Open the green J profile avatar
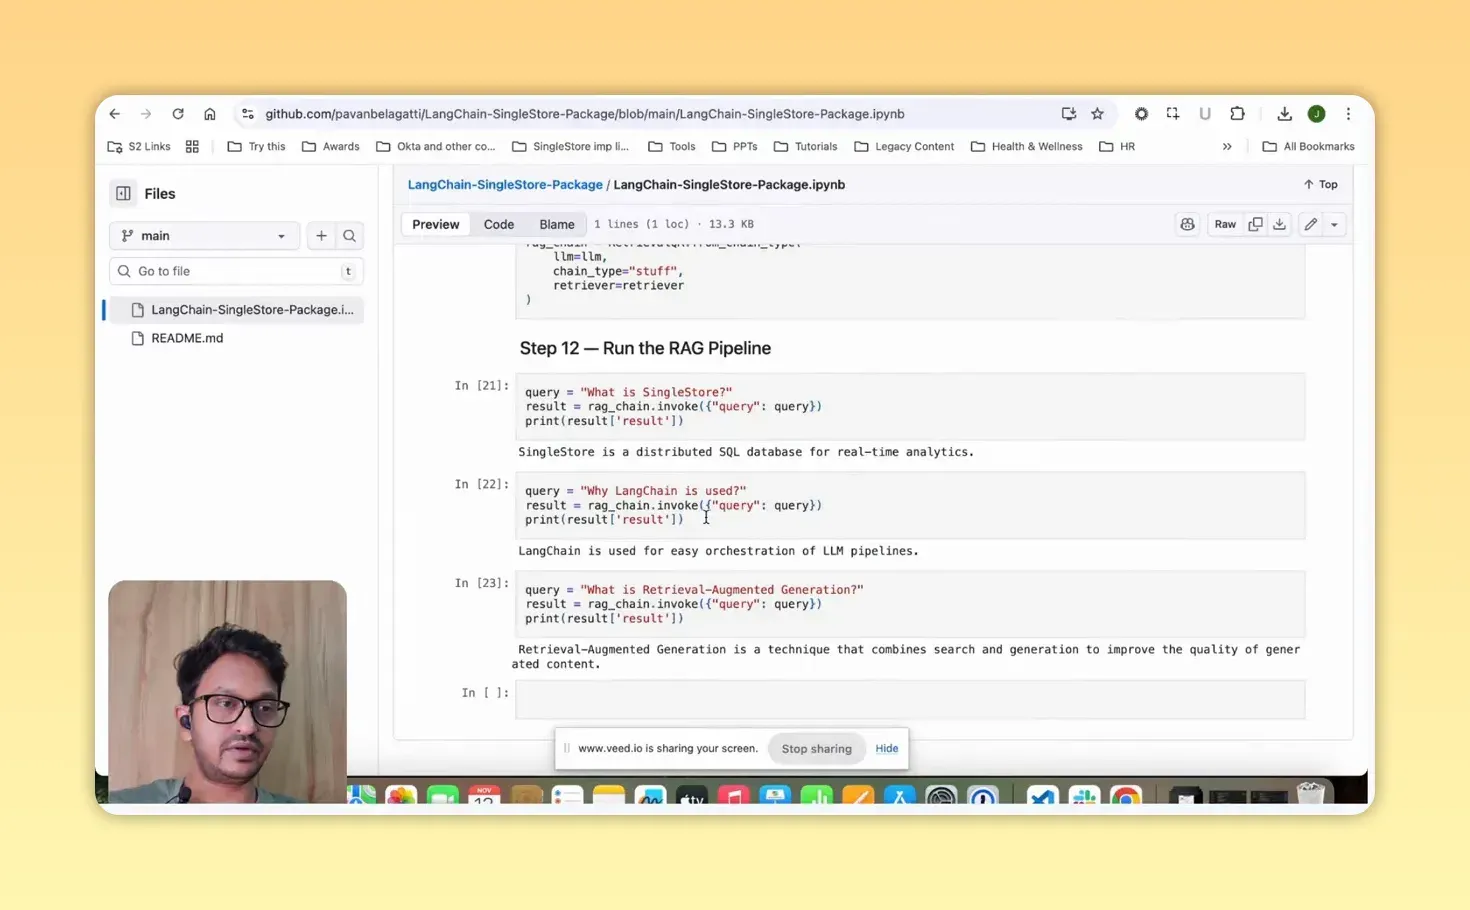 1316,114
